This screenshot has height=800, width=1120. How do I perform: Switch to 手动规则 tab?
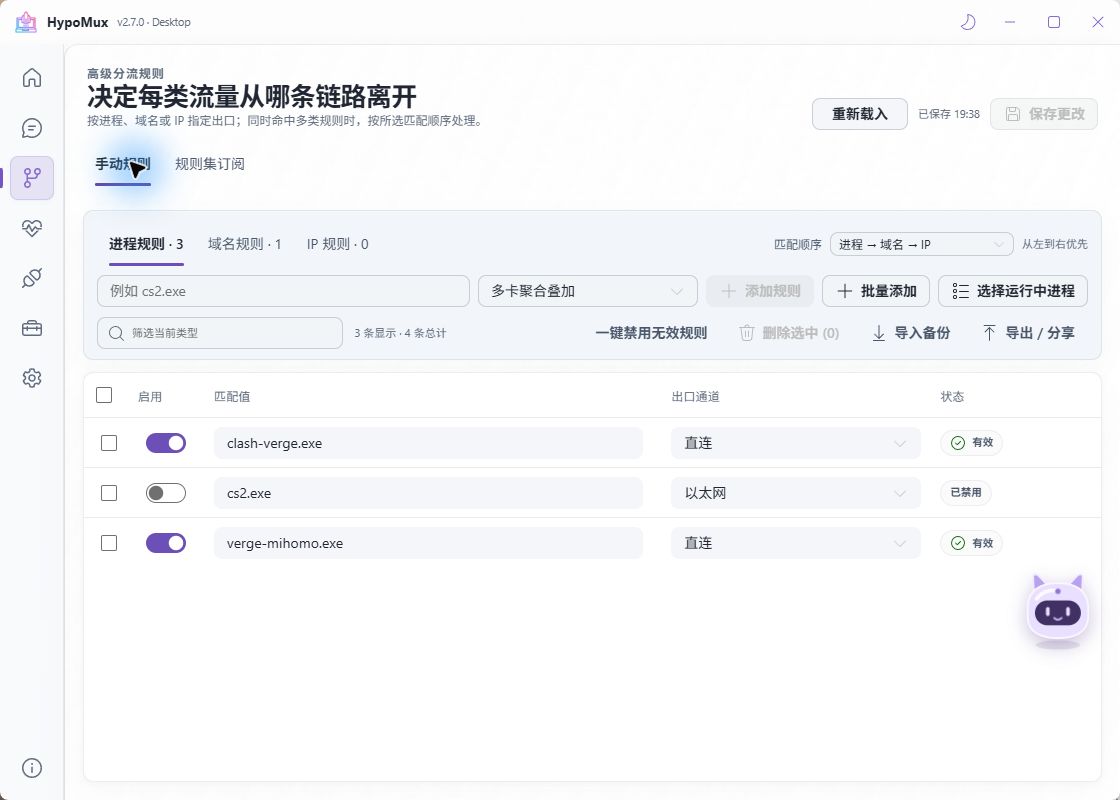[123, 164]
